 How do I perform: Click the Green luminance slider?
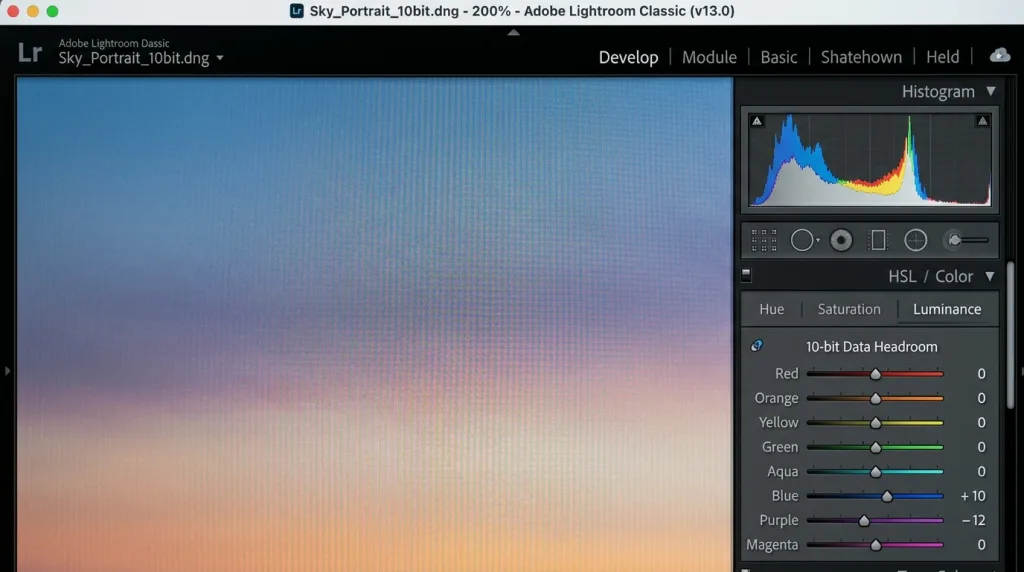875,447
